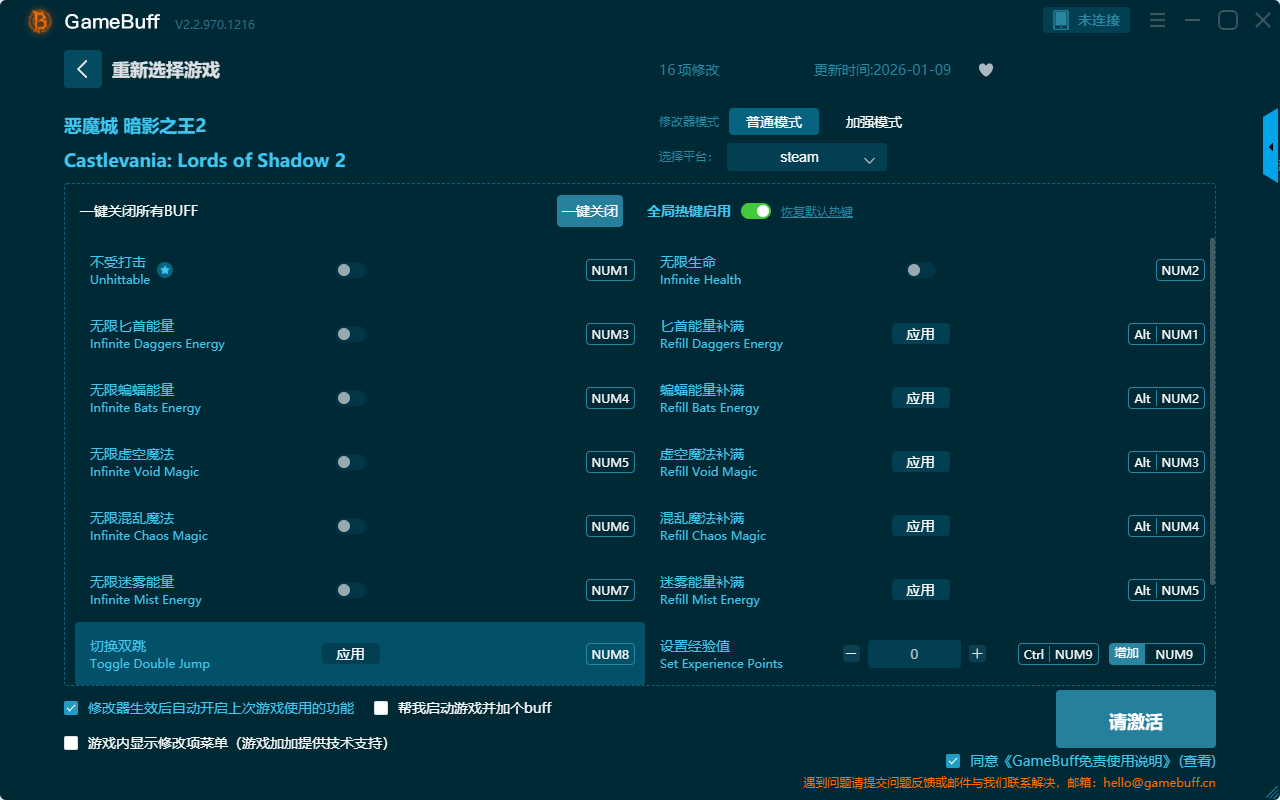Toggle the global hotkey switch

[756, 211]
